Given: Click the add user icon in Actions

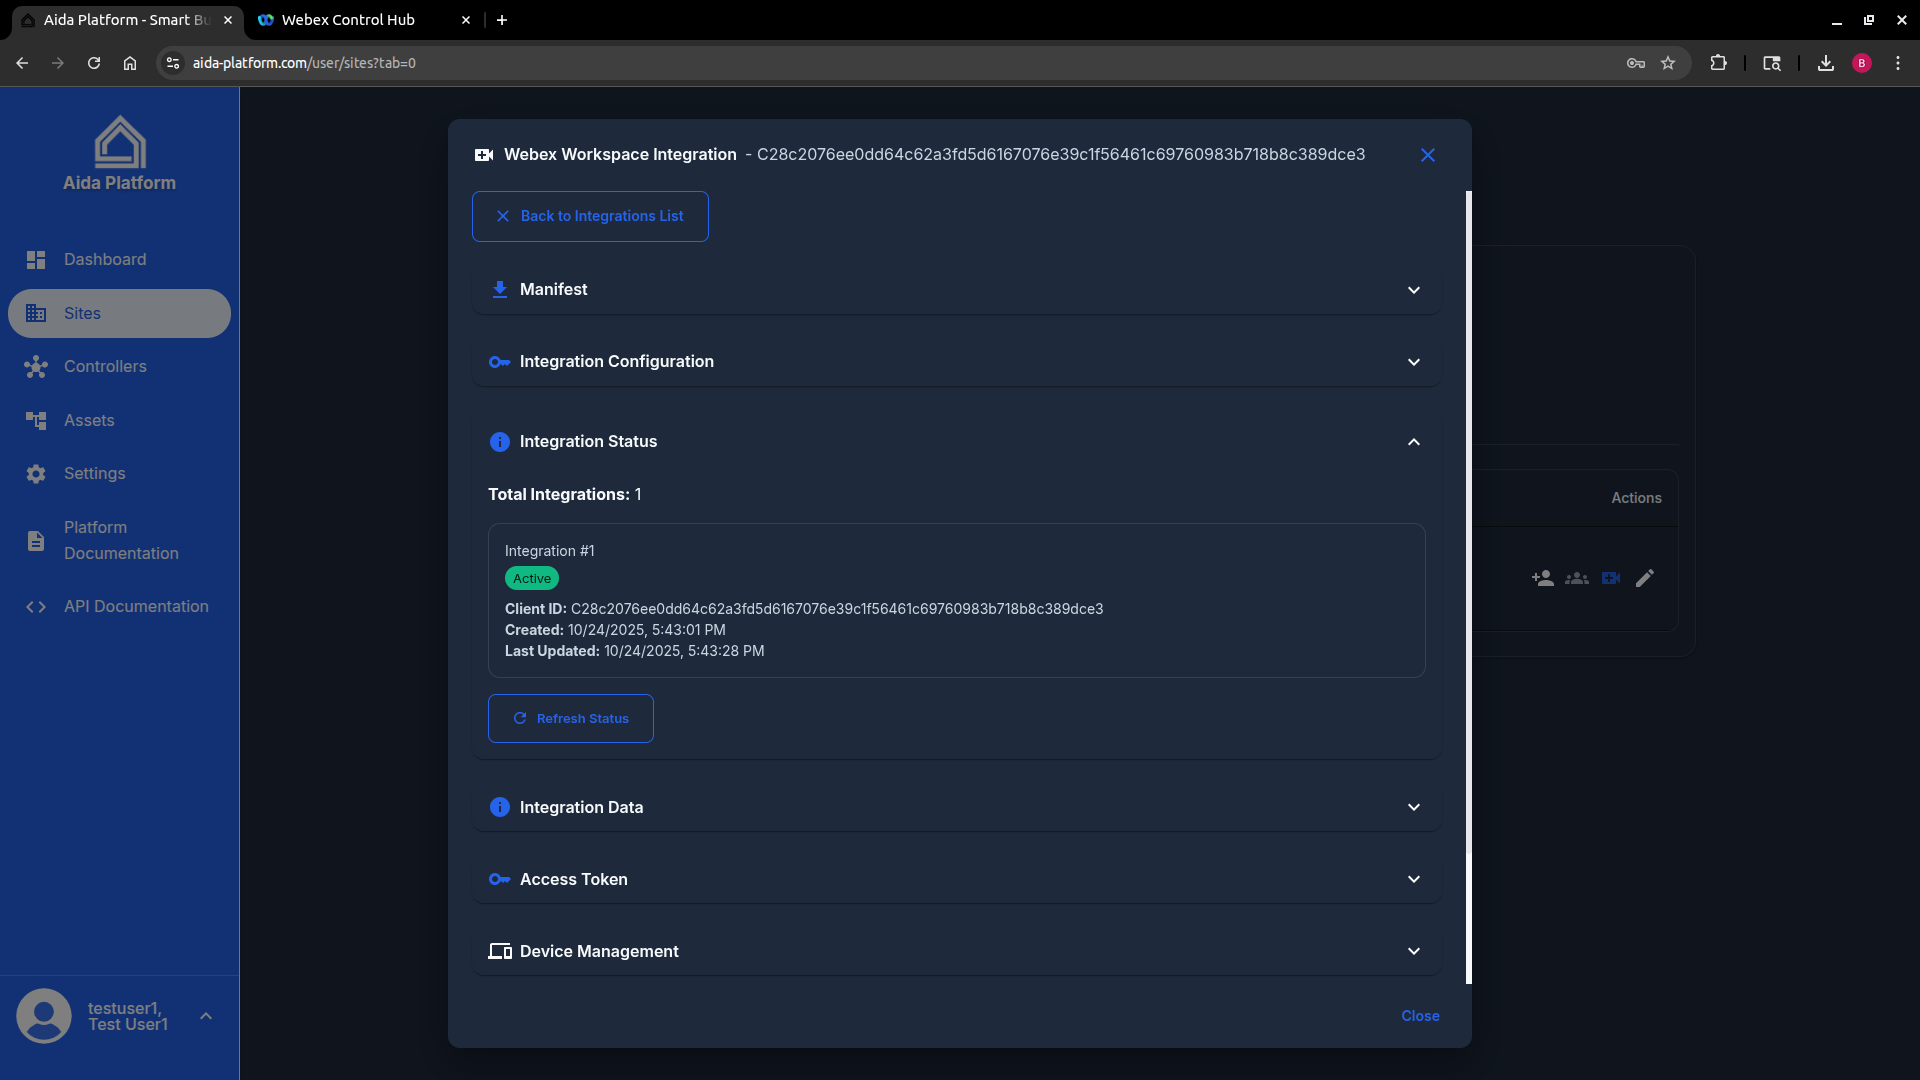Looking at the screenshot, I should 1542,578.
